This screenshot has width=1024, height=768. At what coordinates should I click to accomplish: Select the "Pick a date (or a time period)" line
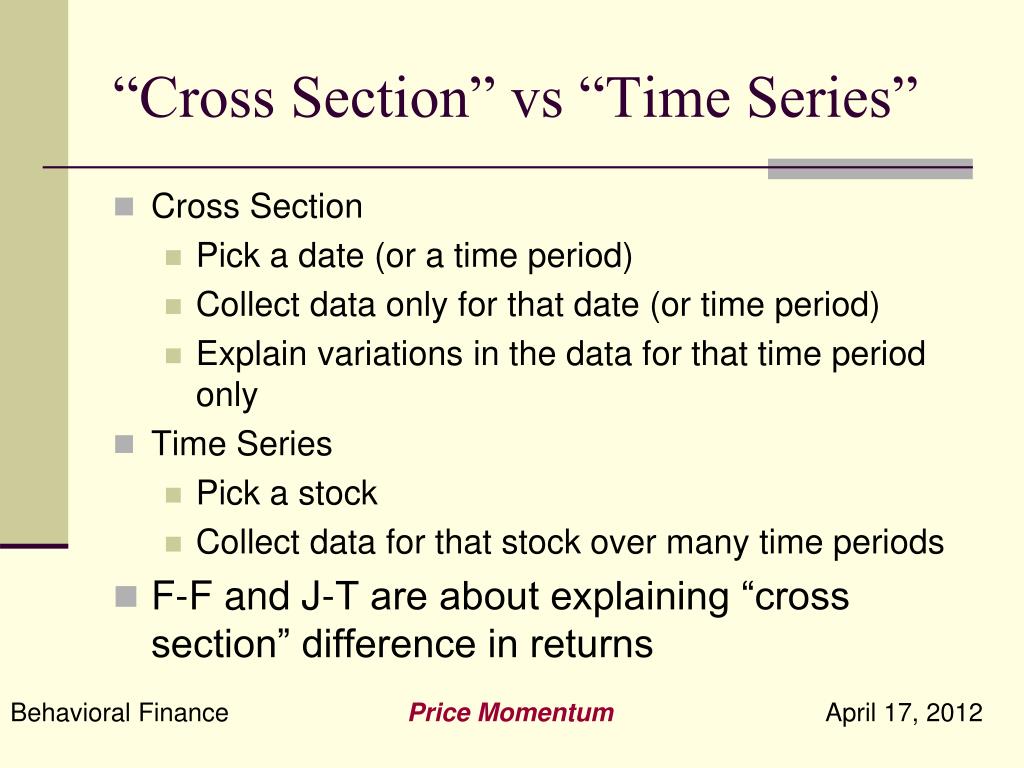pos(414,256)
